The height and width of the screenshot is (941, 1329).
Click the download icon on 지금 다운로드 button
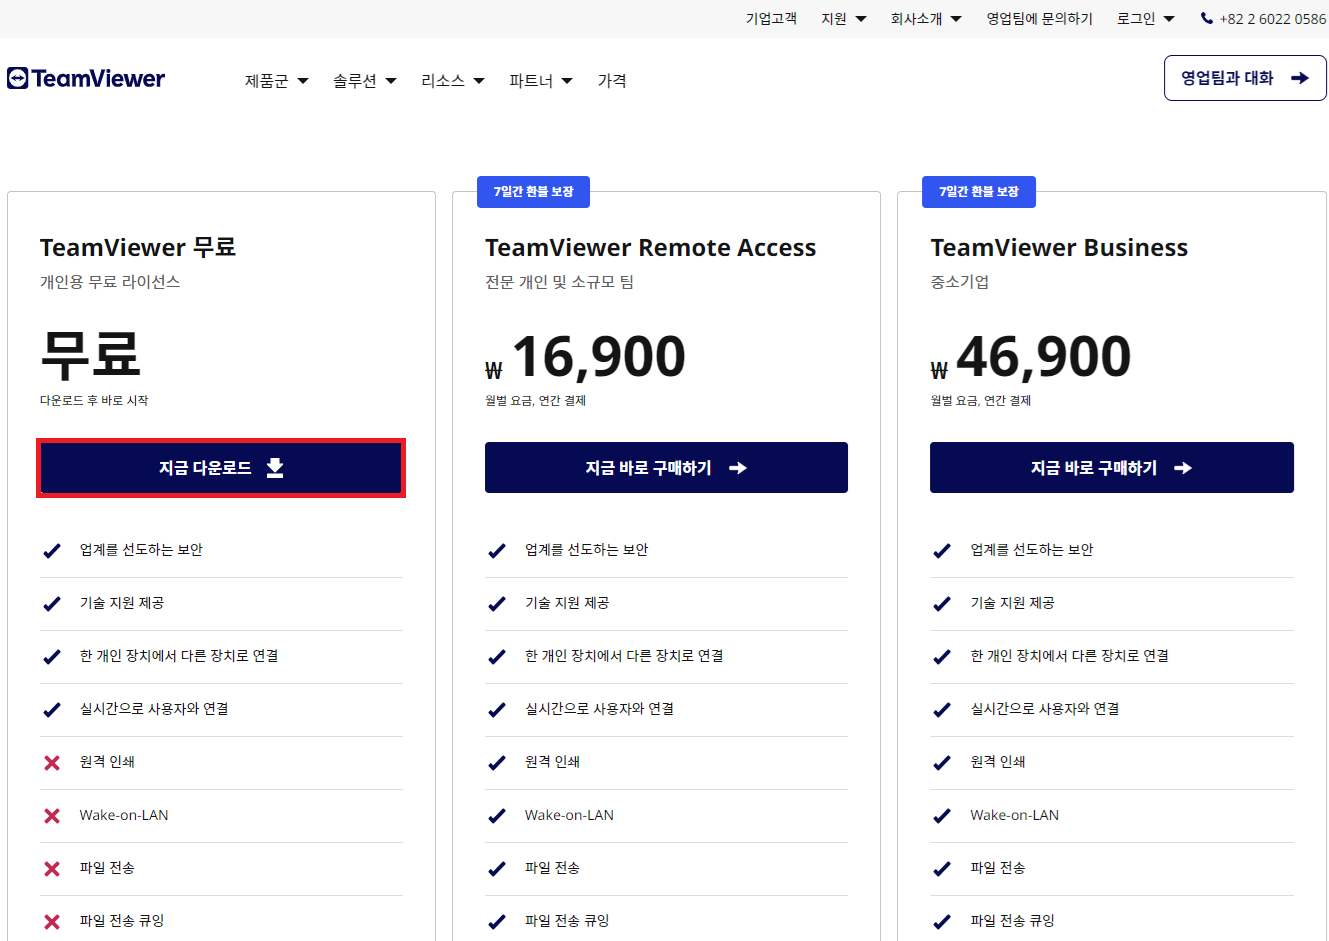point(275,468)
